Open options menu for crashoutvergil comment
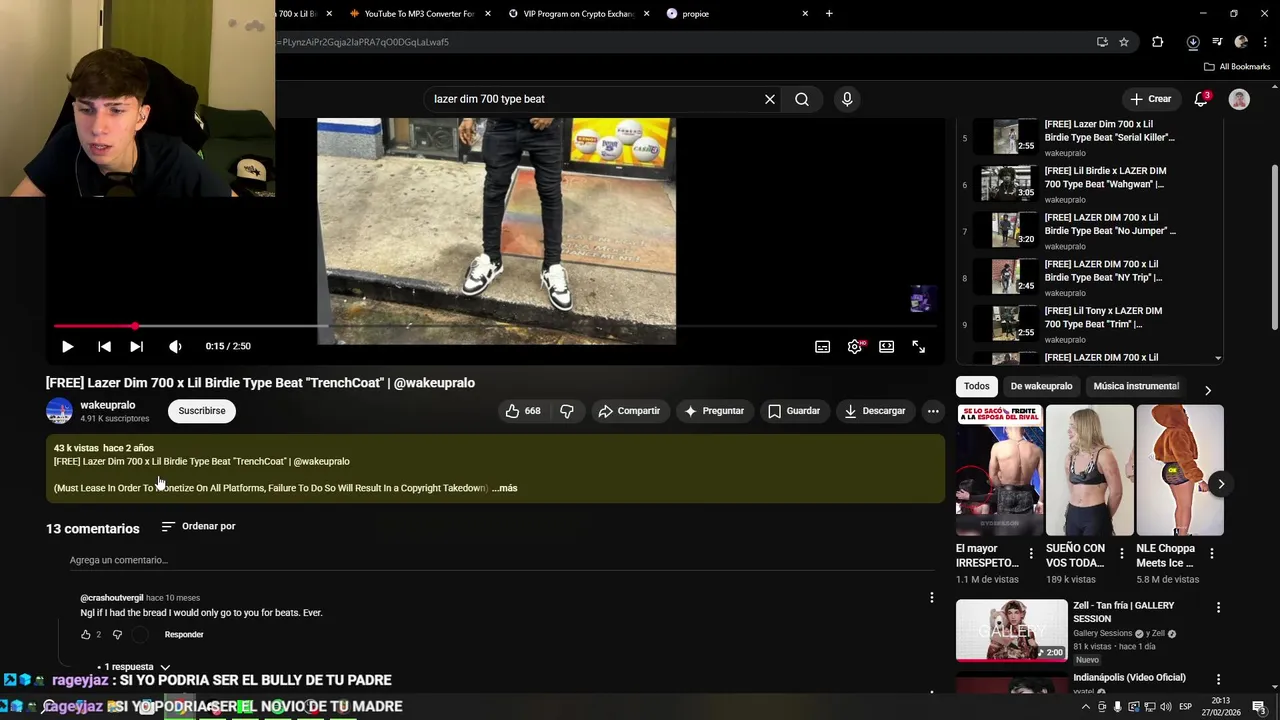The width and height of the screenshot is (1280, 720). point(932,598)
